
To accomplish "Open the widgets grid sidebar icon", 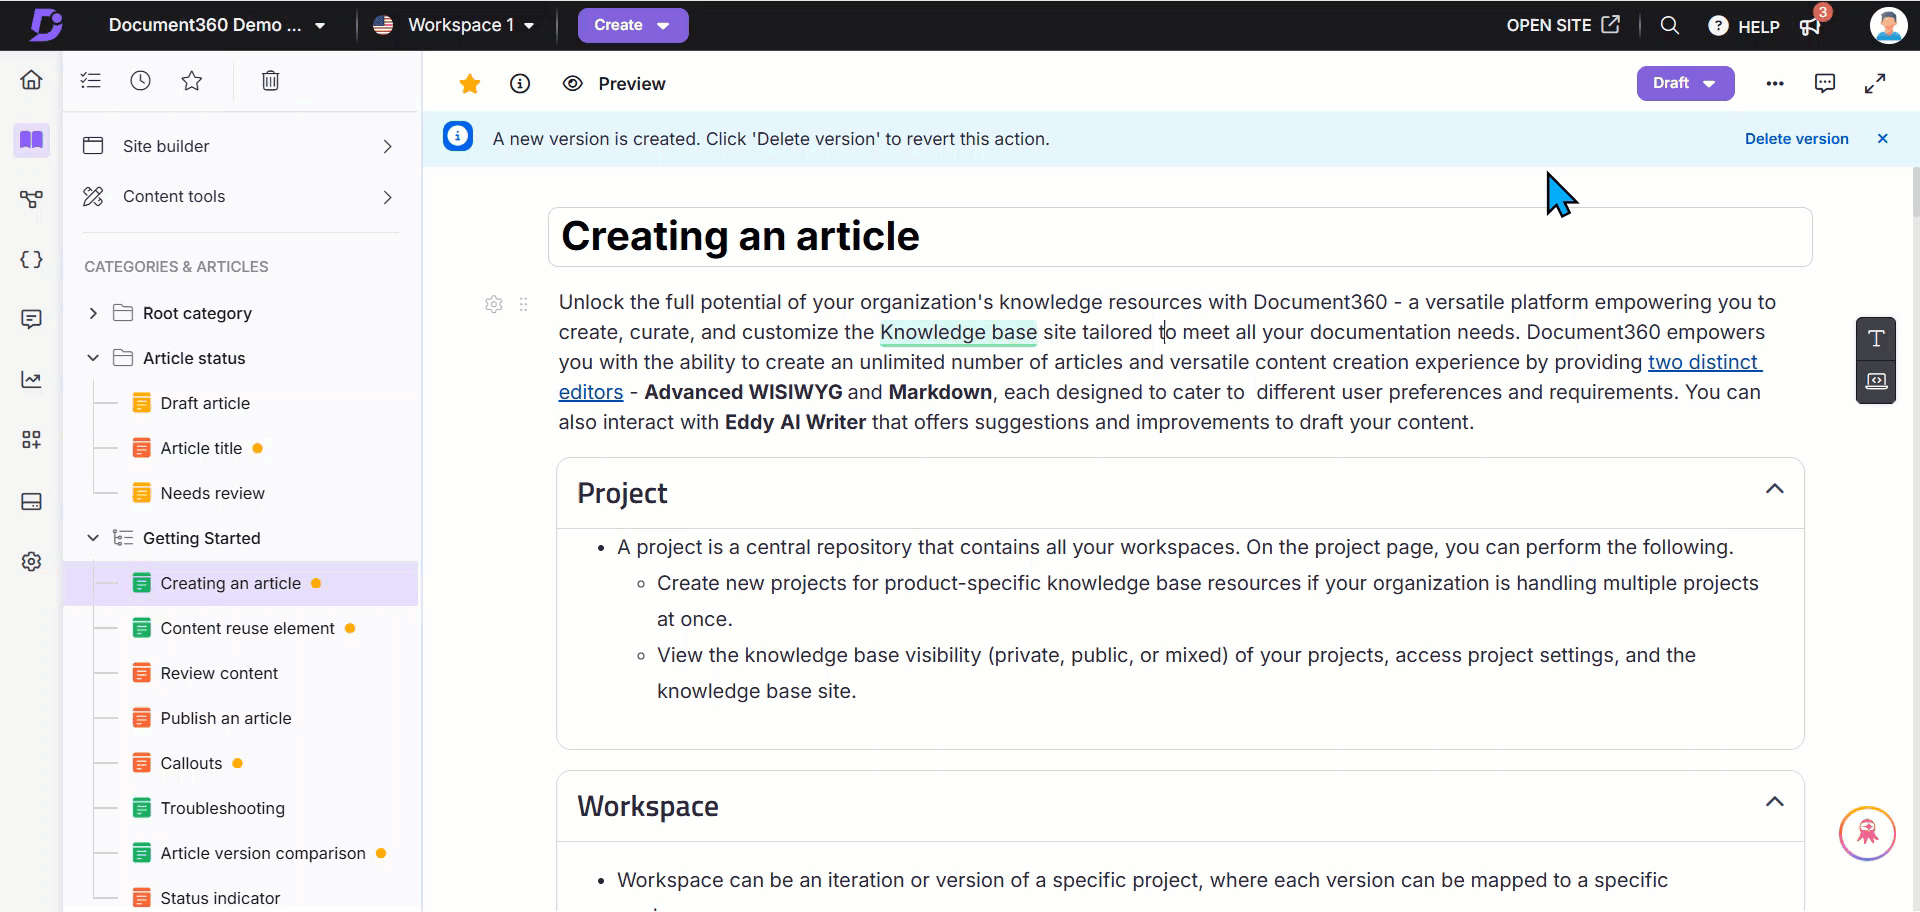I will 31,440.
